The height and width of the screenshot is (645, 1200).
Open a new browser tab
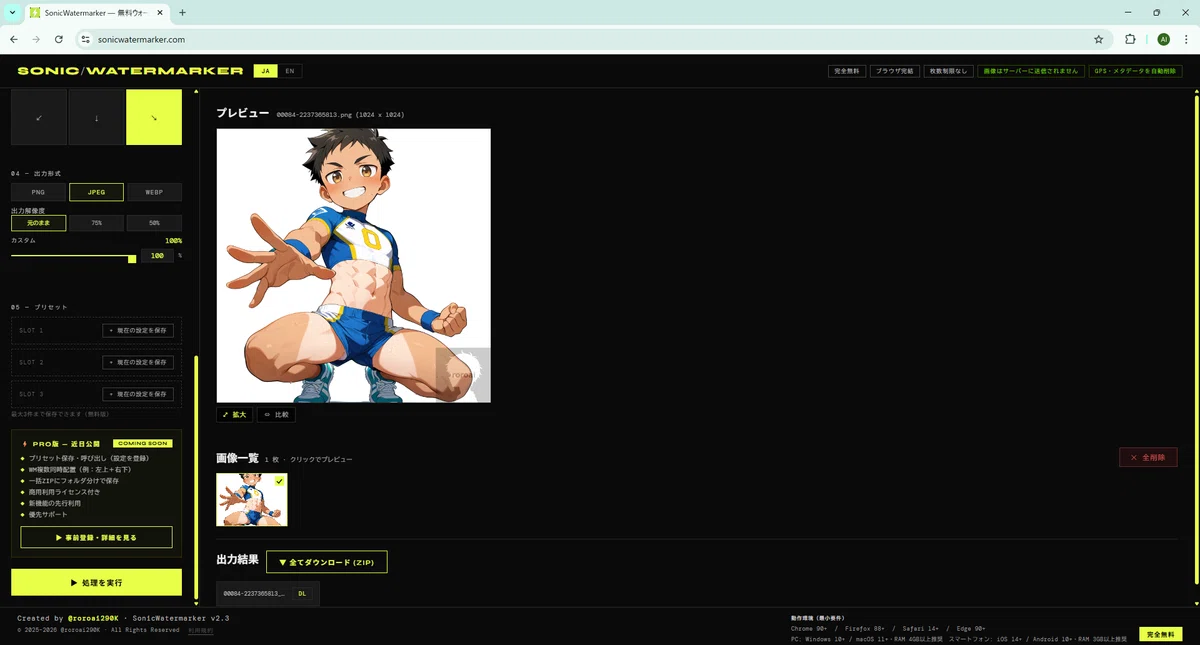182,13
